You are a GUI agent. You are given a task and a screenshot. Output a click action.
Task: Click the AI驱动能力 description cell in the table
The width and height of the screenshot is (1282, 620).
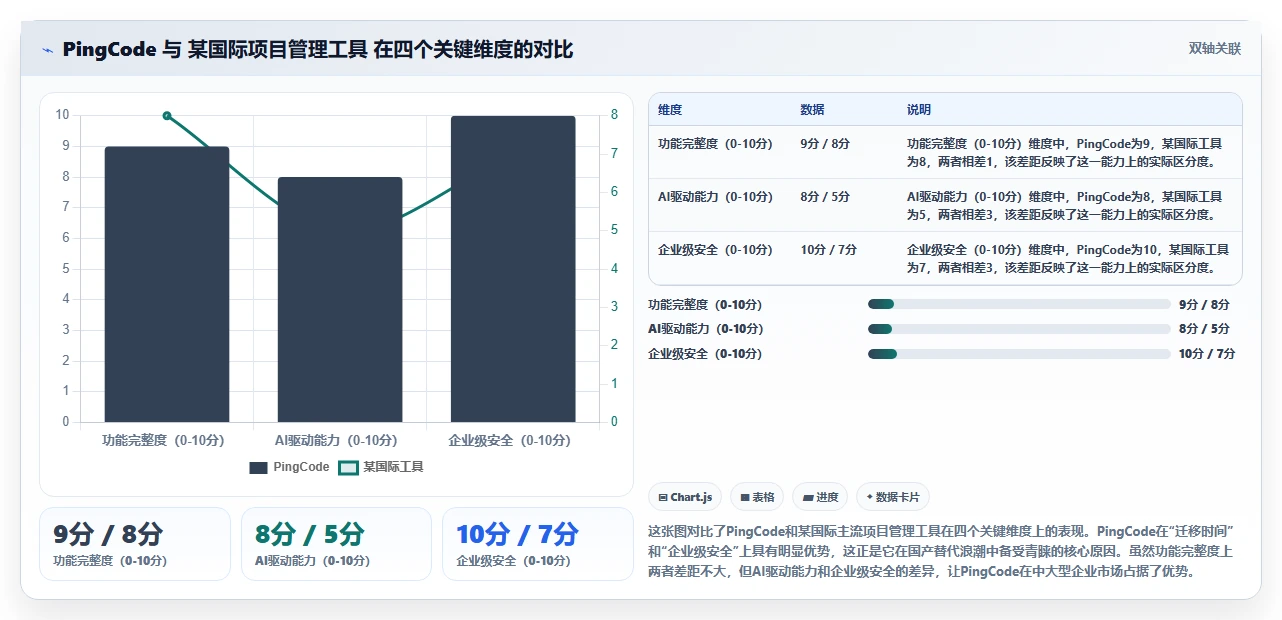[x=1069, y=206]
